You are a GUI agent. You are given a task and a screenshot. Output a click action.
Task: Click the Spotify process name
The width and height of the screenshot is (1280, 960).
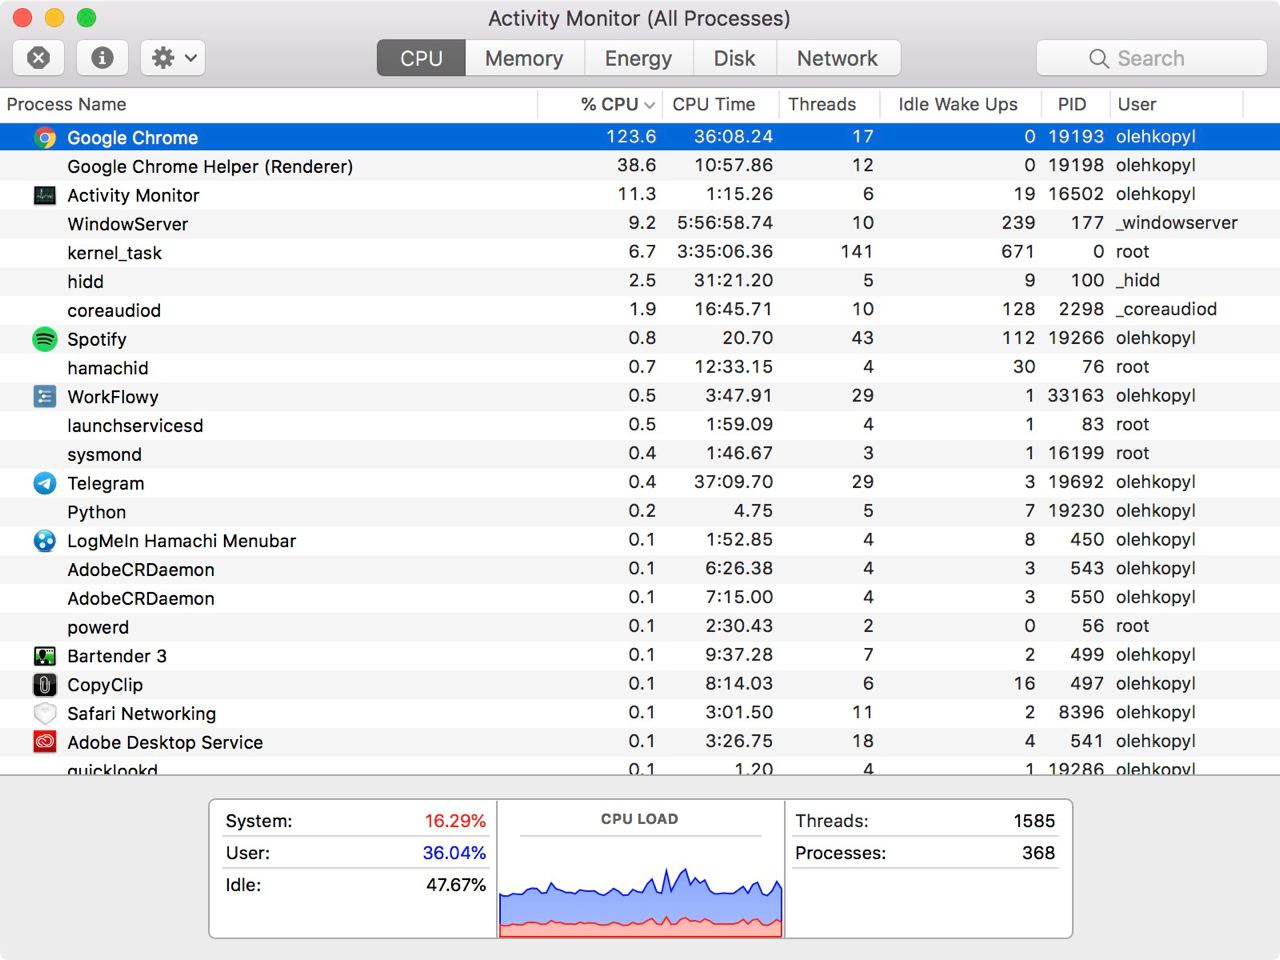click(96, 340)
